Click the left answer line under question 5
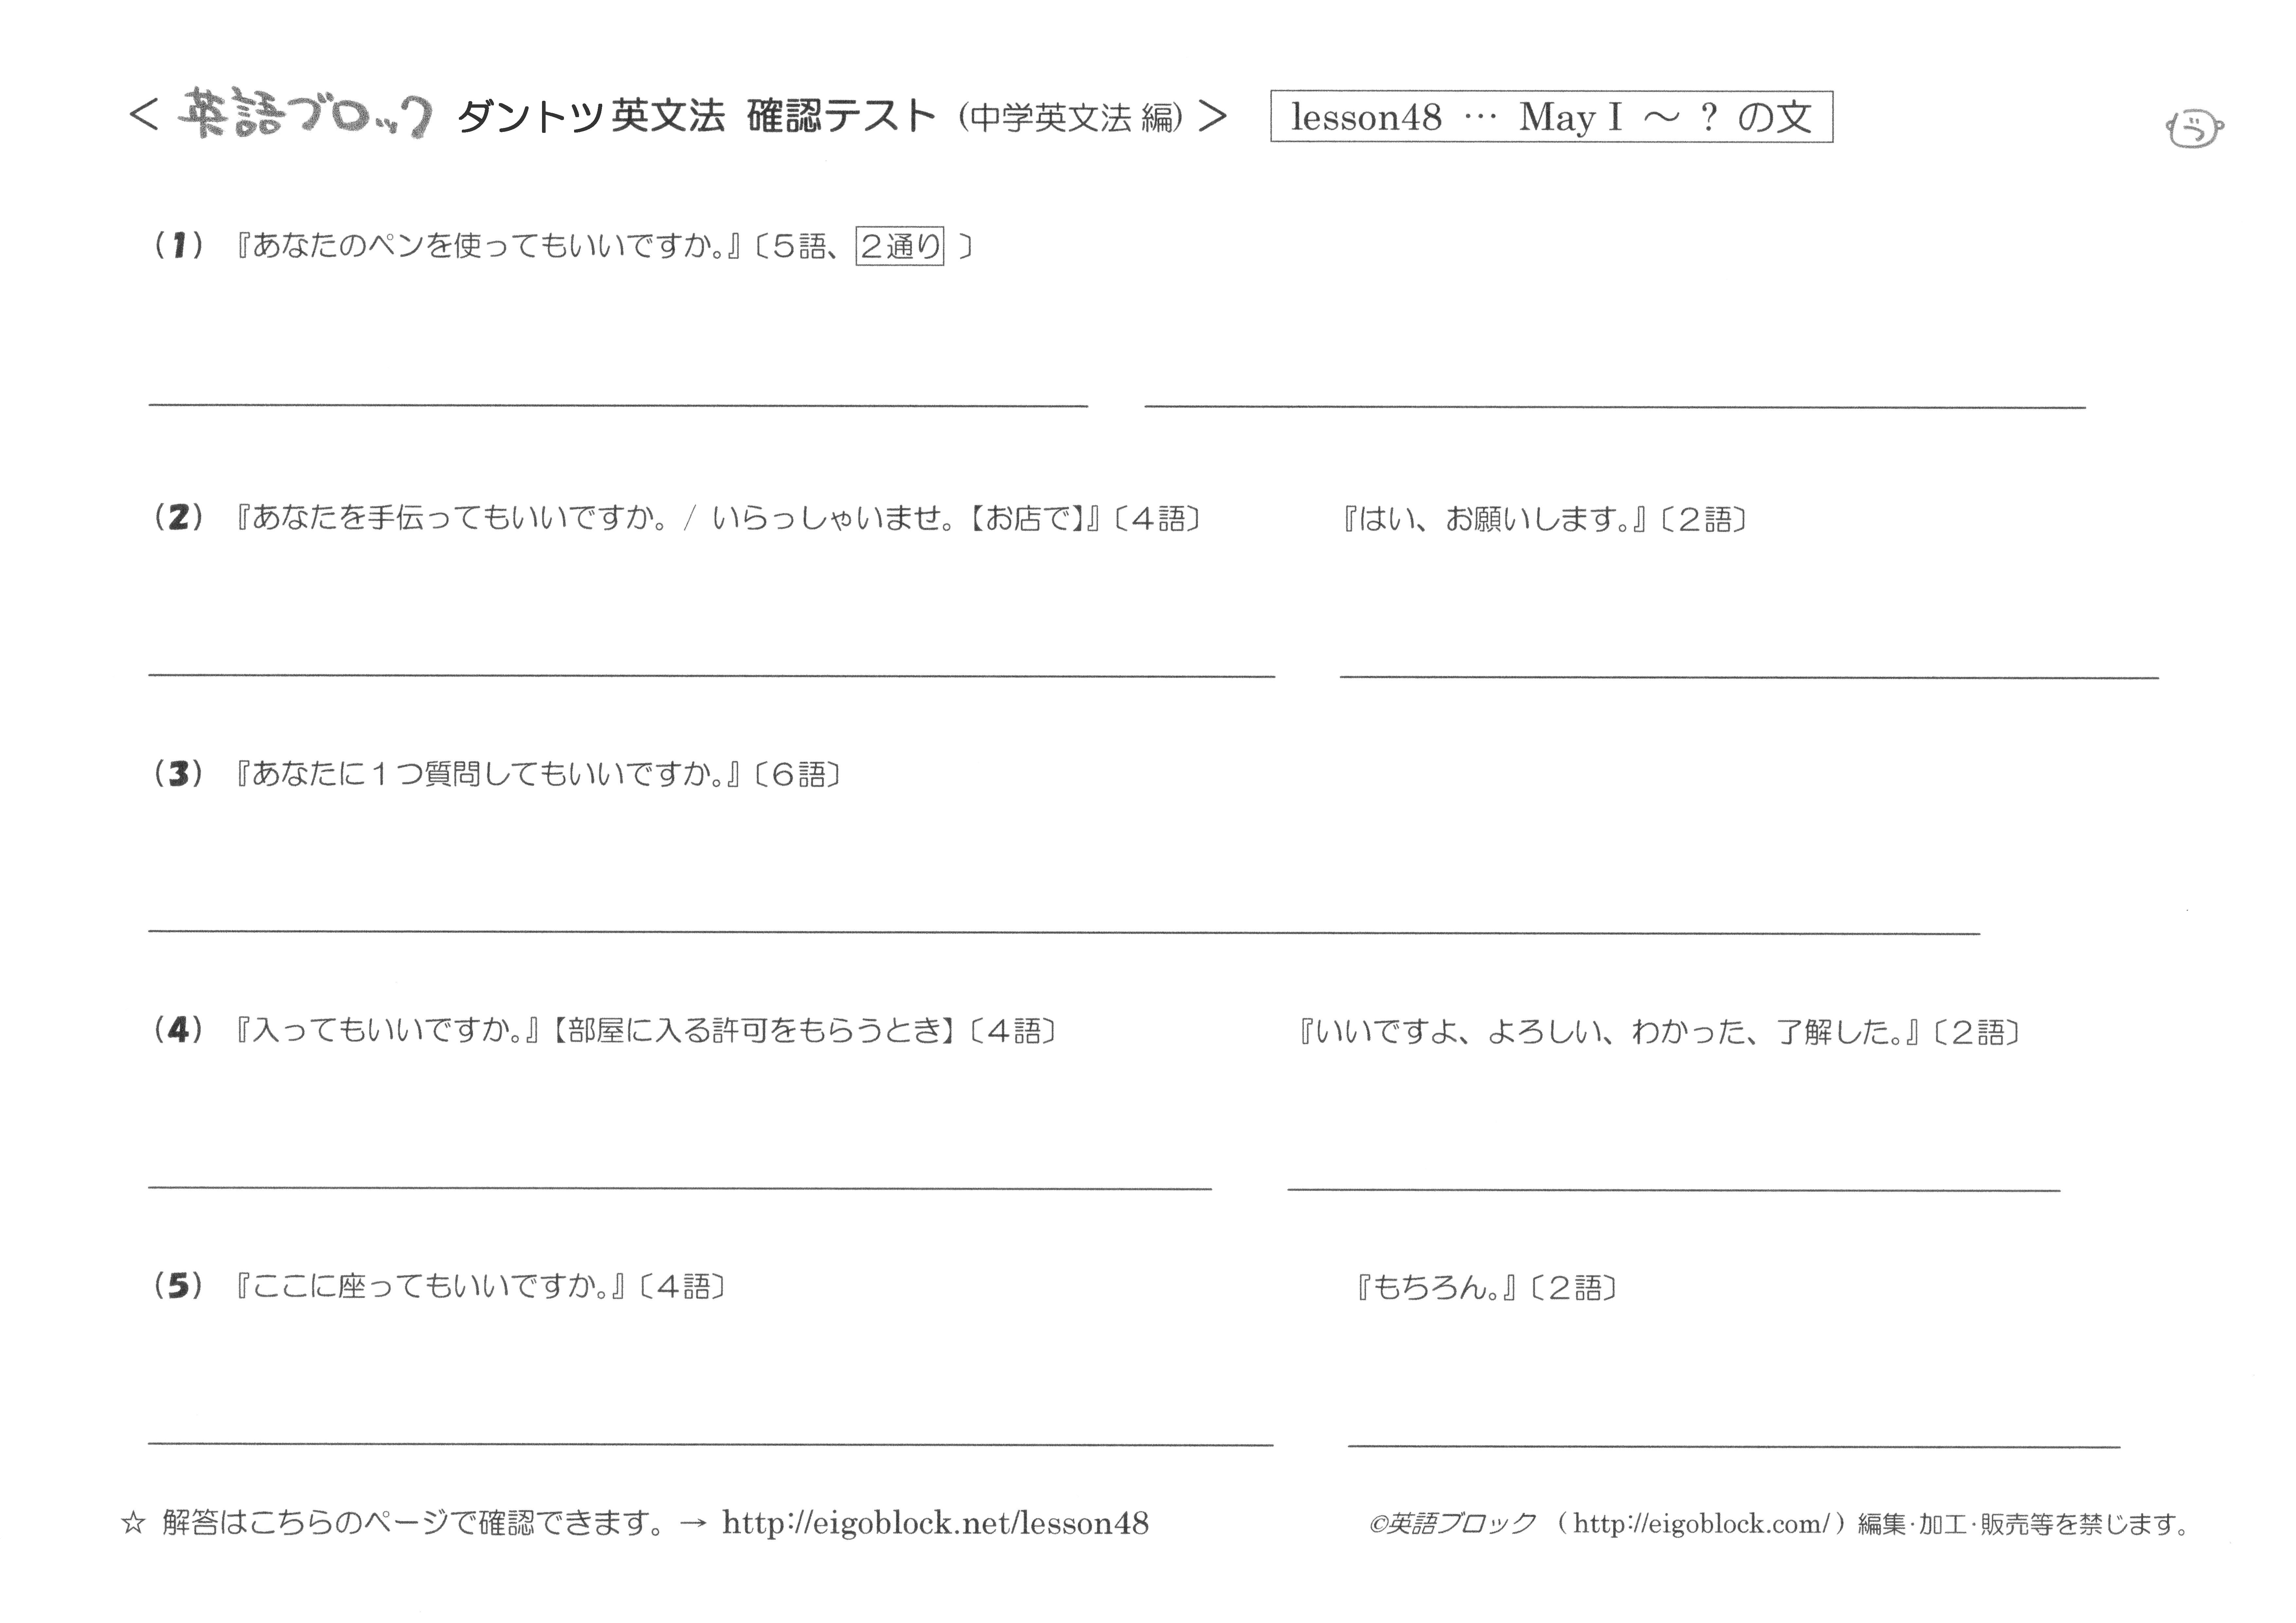The height and width of the screenshot is (1623, 2296). (711, 1444)
